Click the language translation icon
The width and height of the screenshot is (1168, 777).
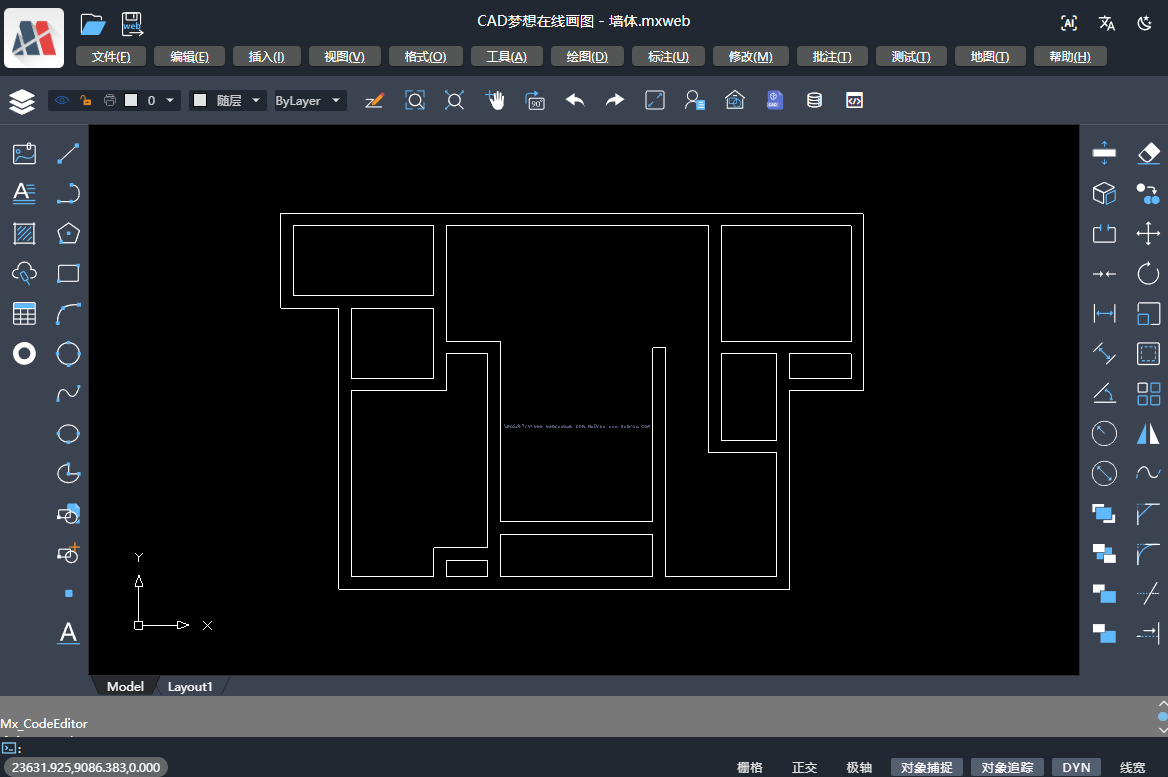1107,23
